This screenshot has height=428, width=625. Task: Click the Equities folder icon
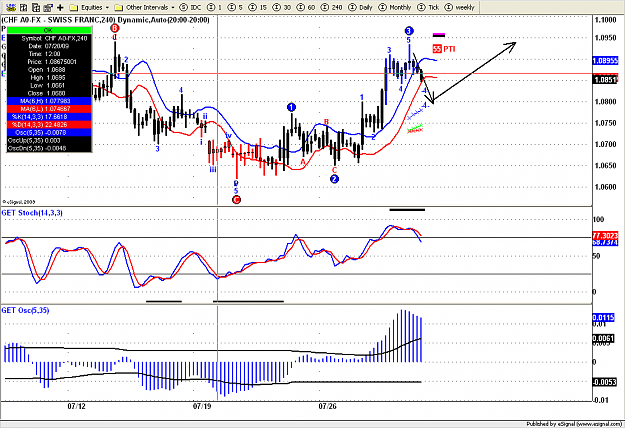(74, 7)
